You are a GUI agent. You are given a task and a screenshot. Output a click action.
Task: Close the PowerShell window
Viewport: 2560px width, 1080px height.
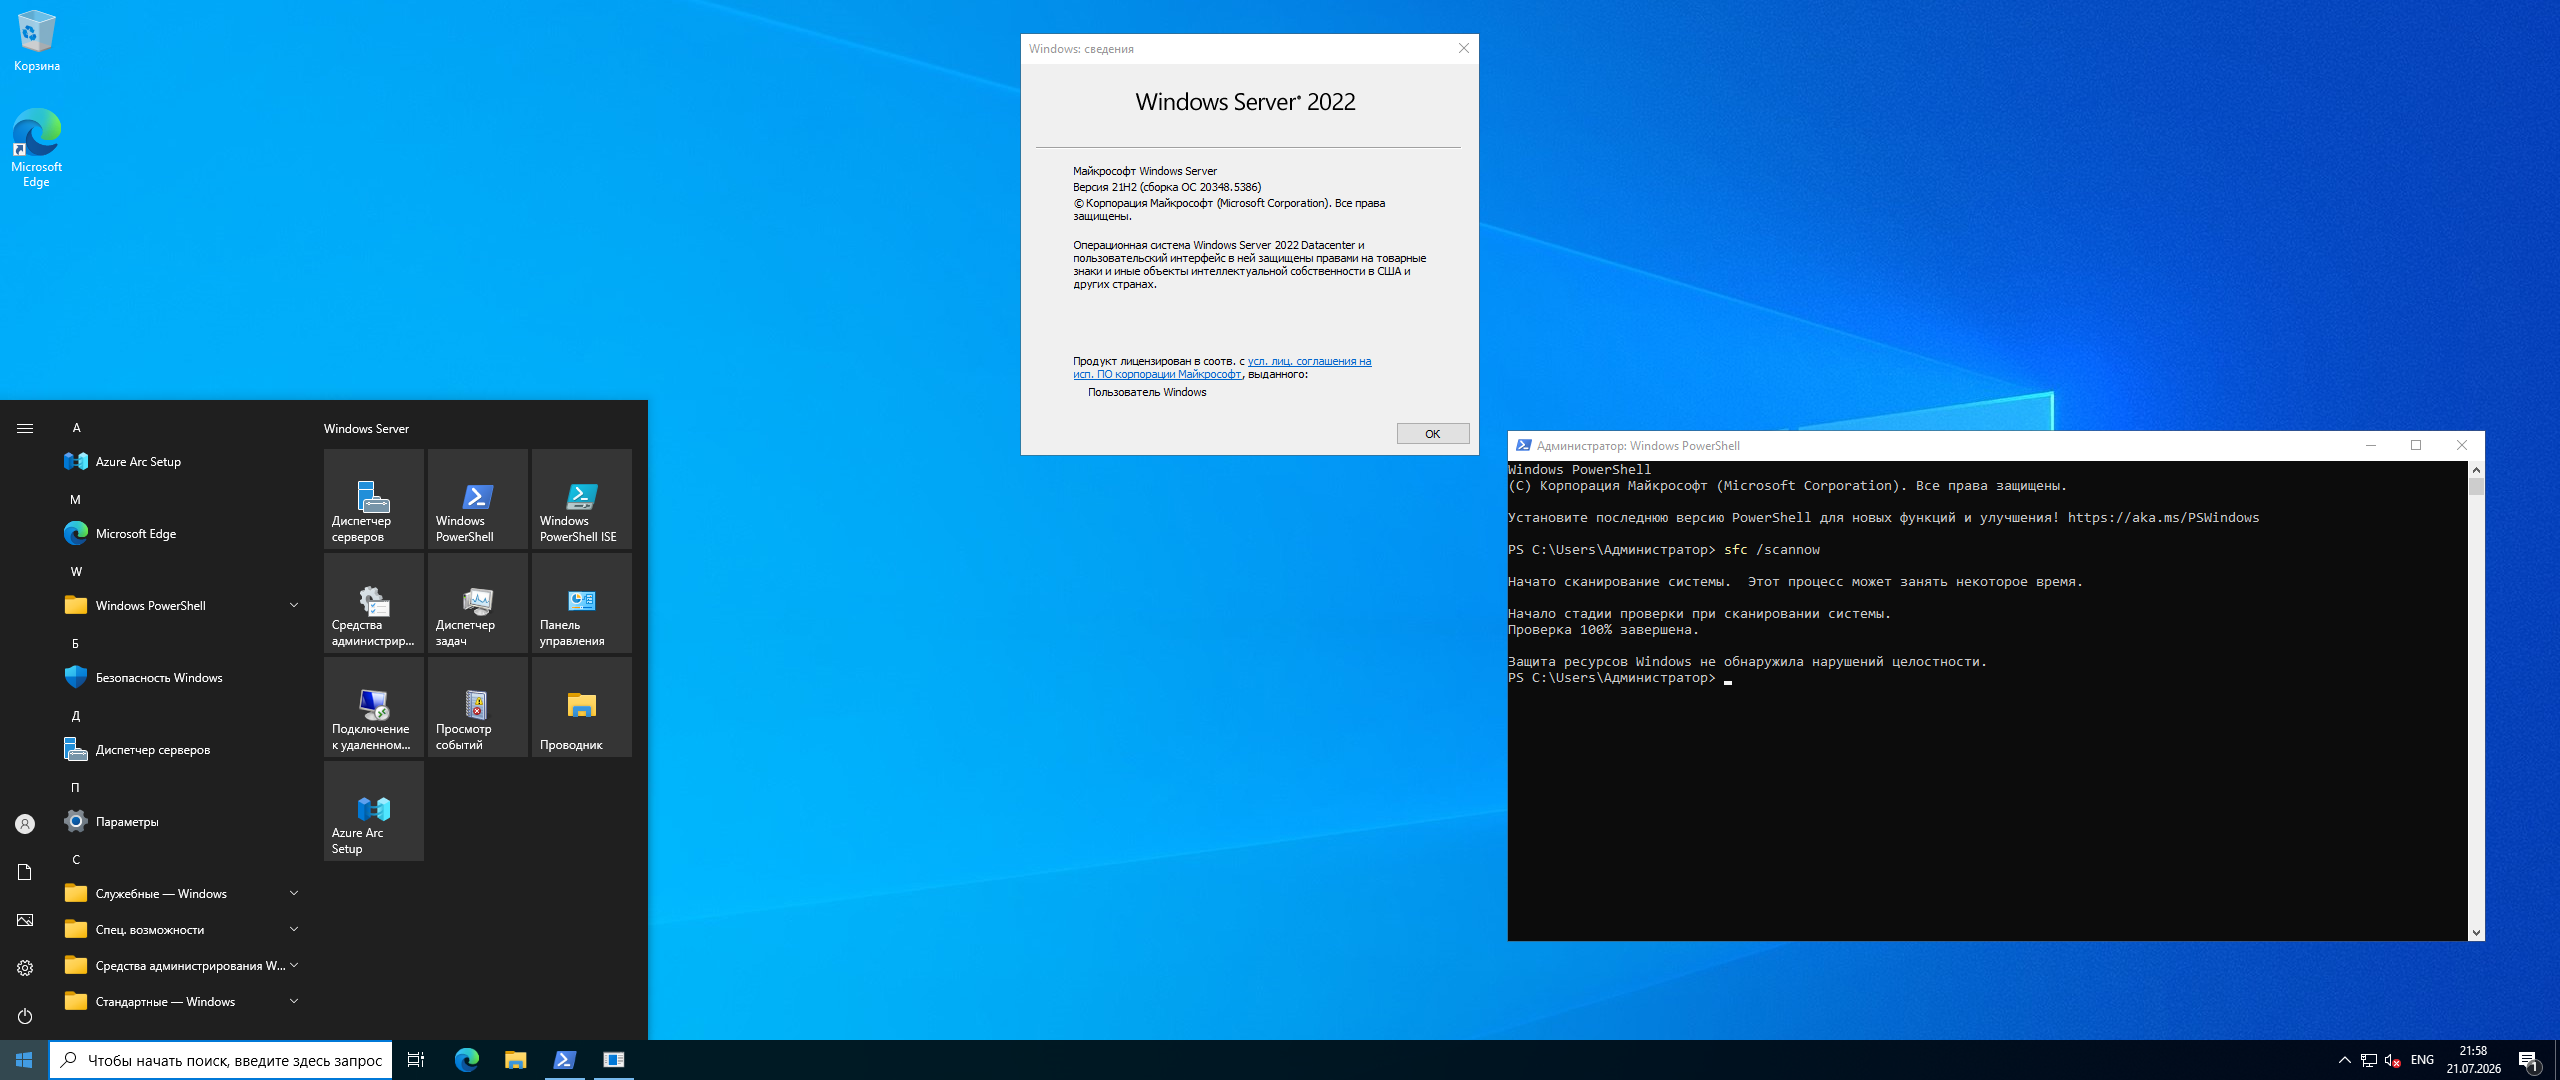point(2461,446)
